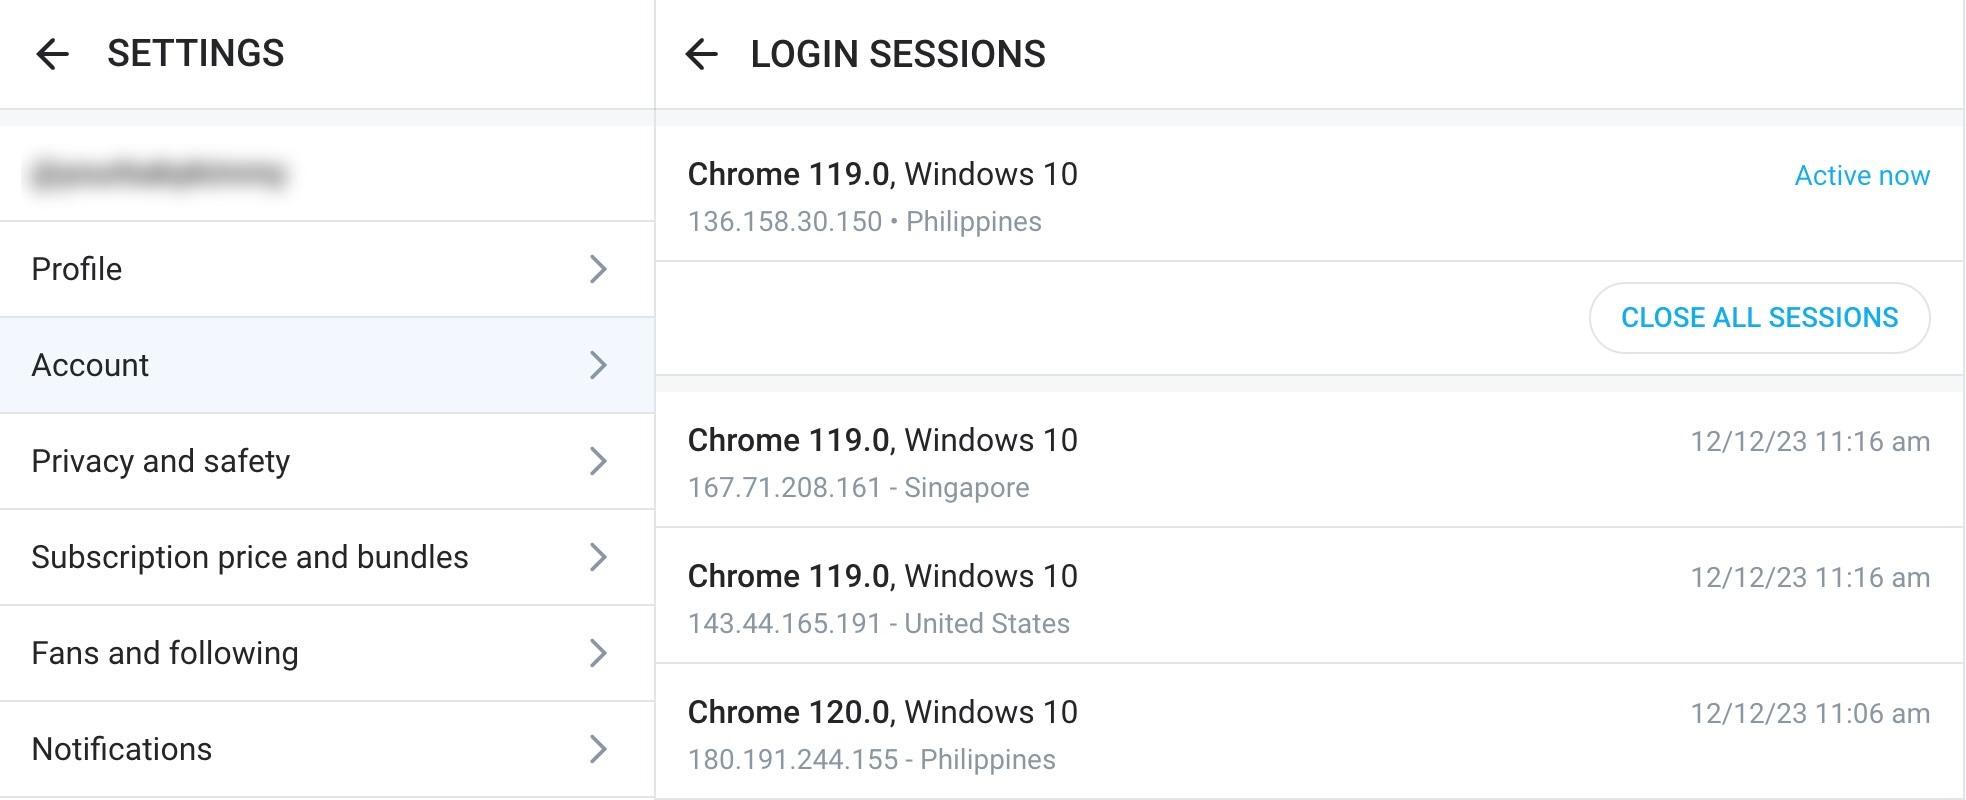This screenshot has height=800, width=1966.
Task: Open Fans and following settings
Action: [x=327, y=653]
